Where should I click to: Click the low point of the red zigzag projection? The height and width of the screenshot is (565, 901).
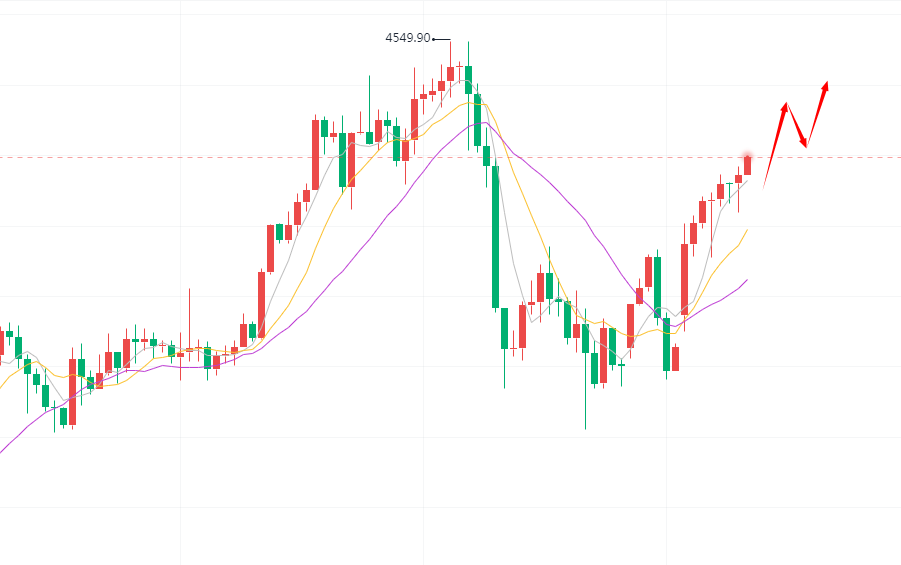(x=805, y=146)
